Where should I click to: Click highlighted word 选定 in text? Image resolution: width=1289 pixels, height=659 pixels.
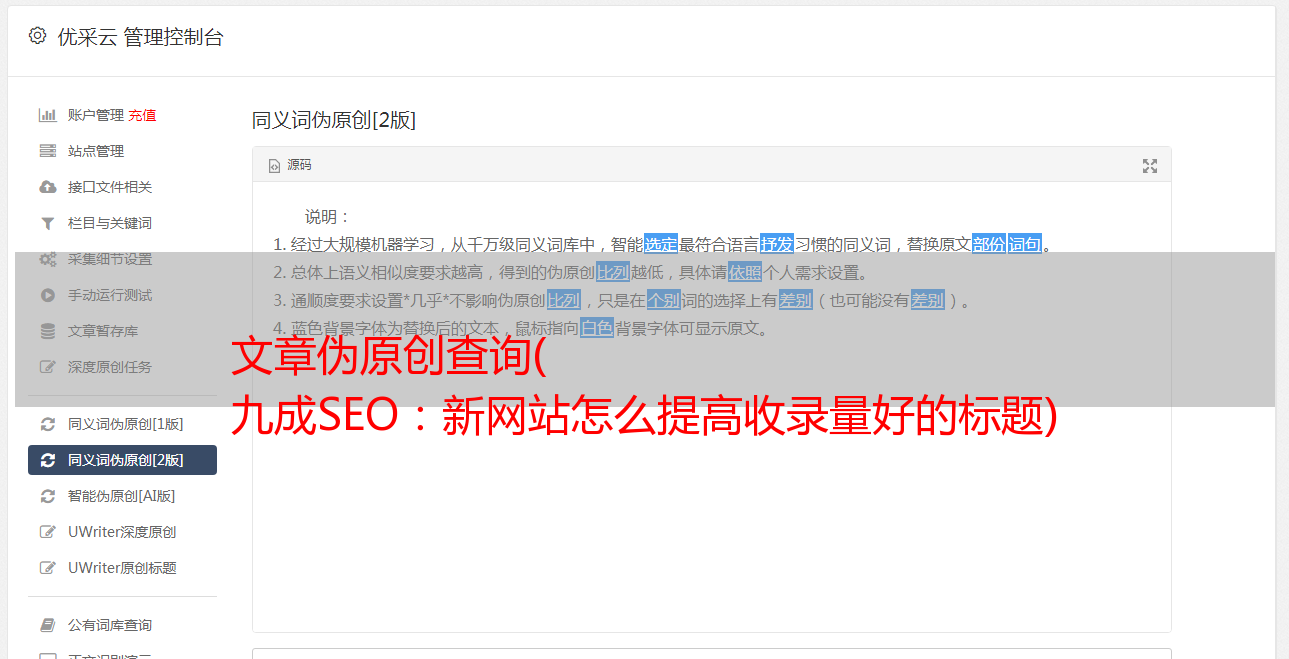pyautogui.click(x=661, y=244)
